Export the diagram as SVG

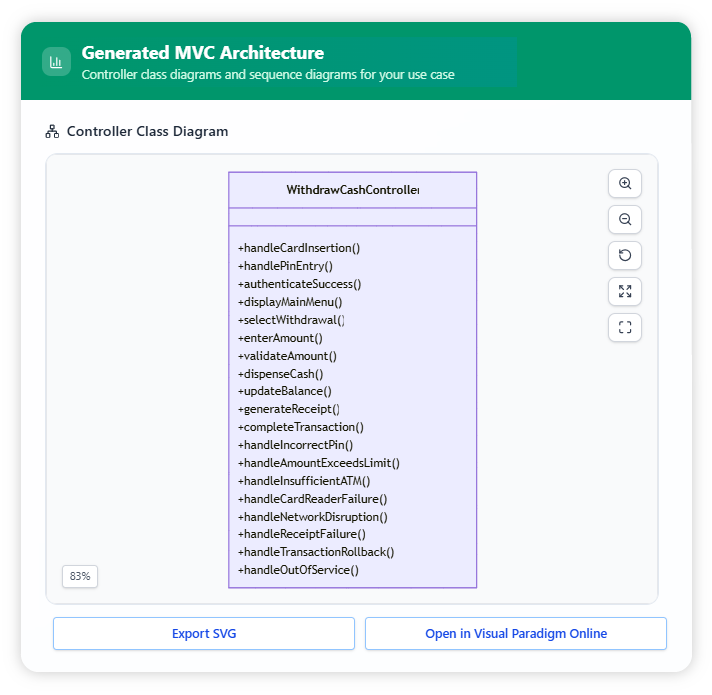pos(204,634)
